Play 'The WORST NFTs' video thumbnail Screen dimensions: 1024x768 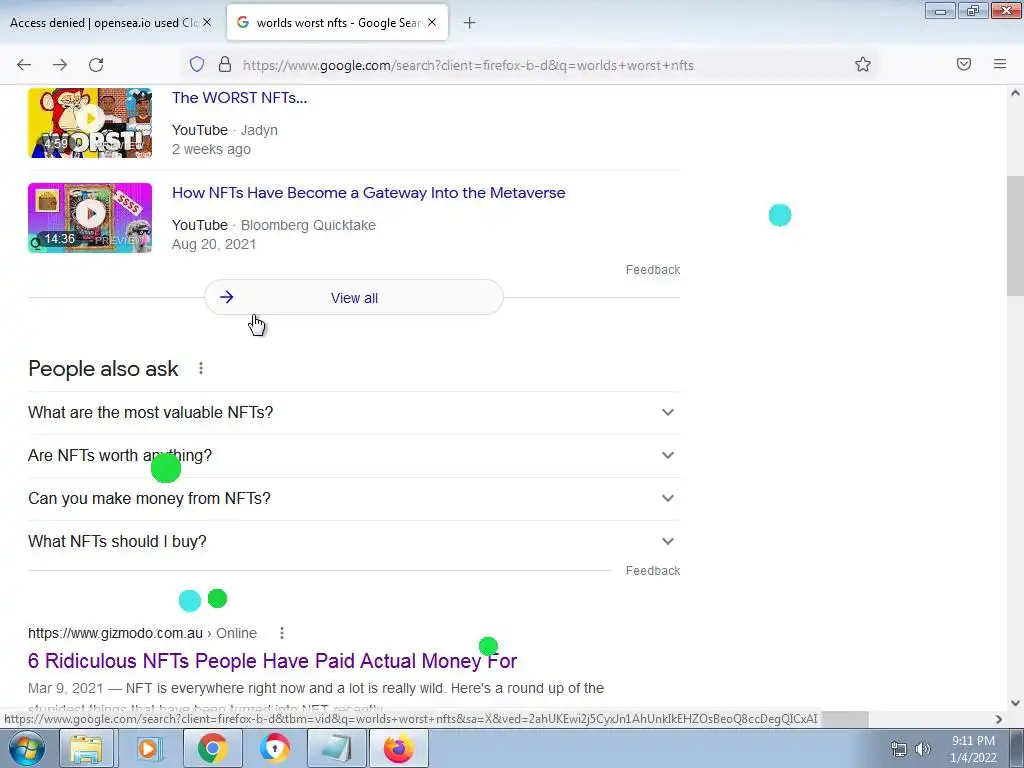90,123
